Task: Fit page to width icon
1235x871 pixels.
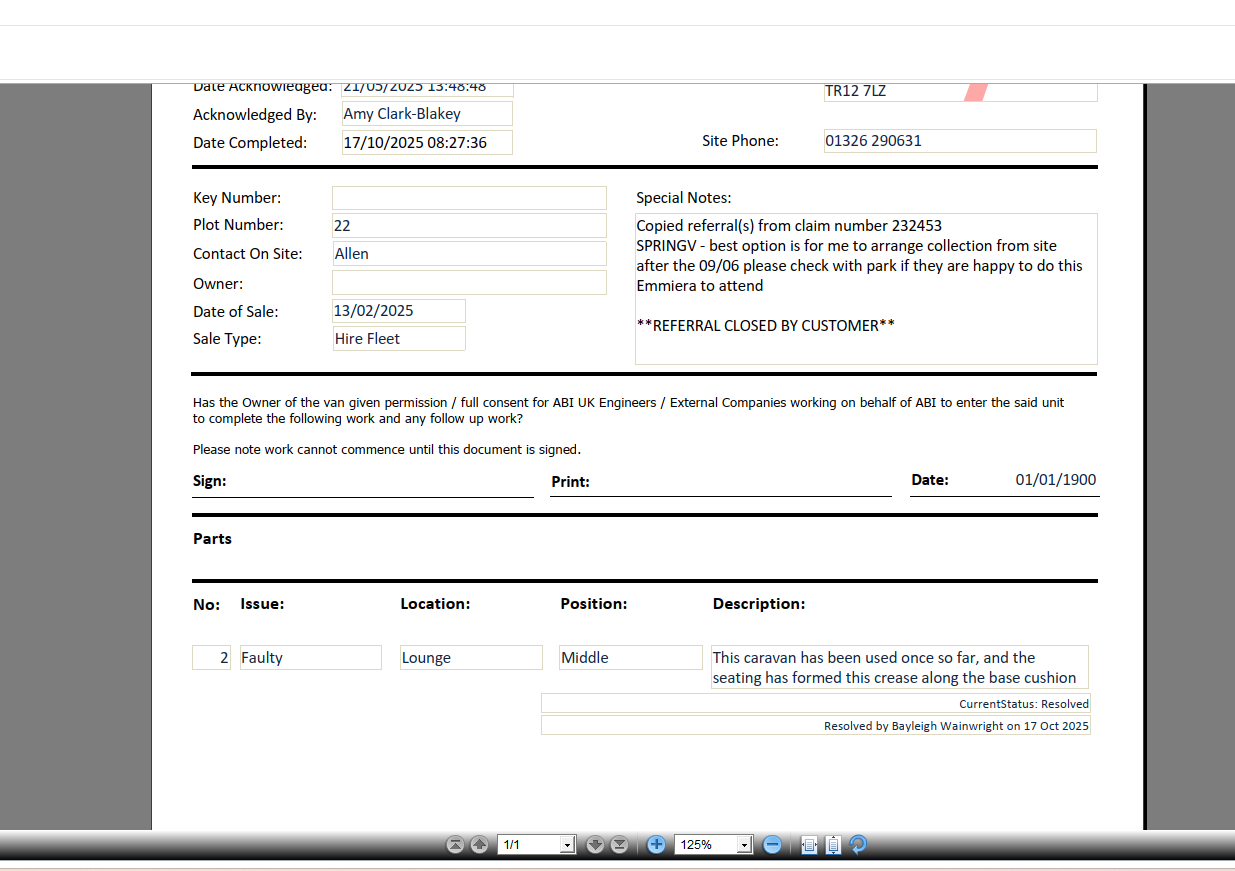Action: click(810, 845)
